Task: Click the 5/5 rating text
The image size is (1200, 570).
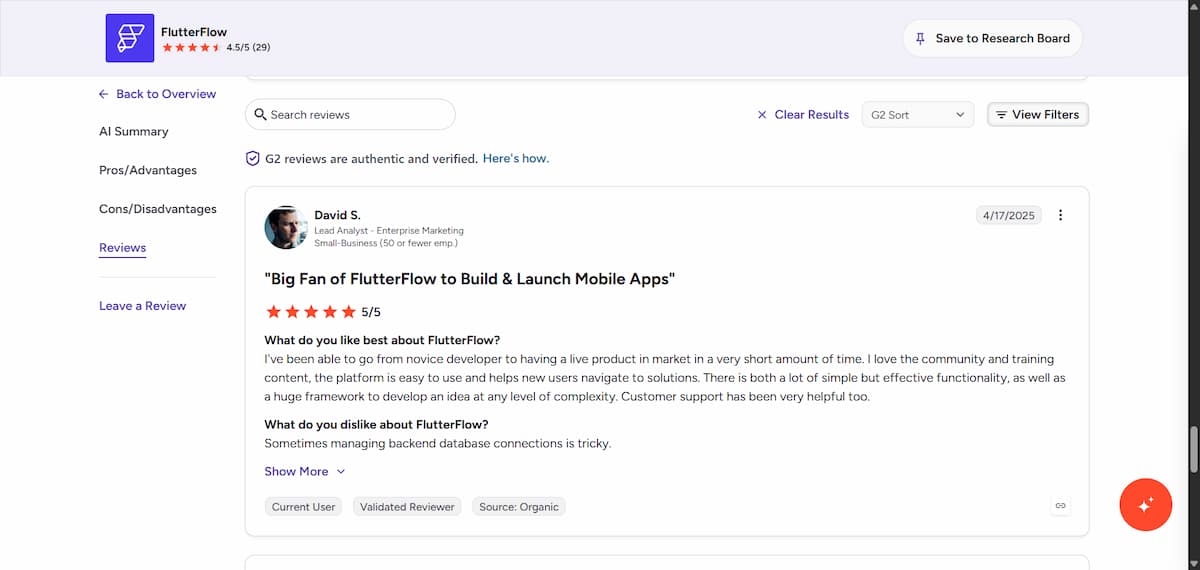Action: [371, 312]
